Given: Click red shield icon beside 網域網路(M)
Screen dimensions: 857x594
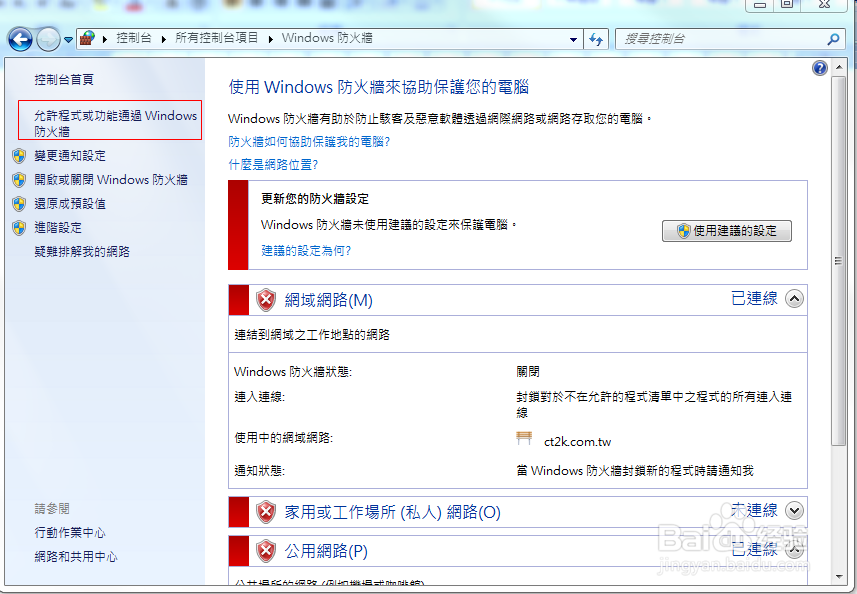Looking at the screenshot, I should [266, 300].
